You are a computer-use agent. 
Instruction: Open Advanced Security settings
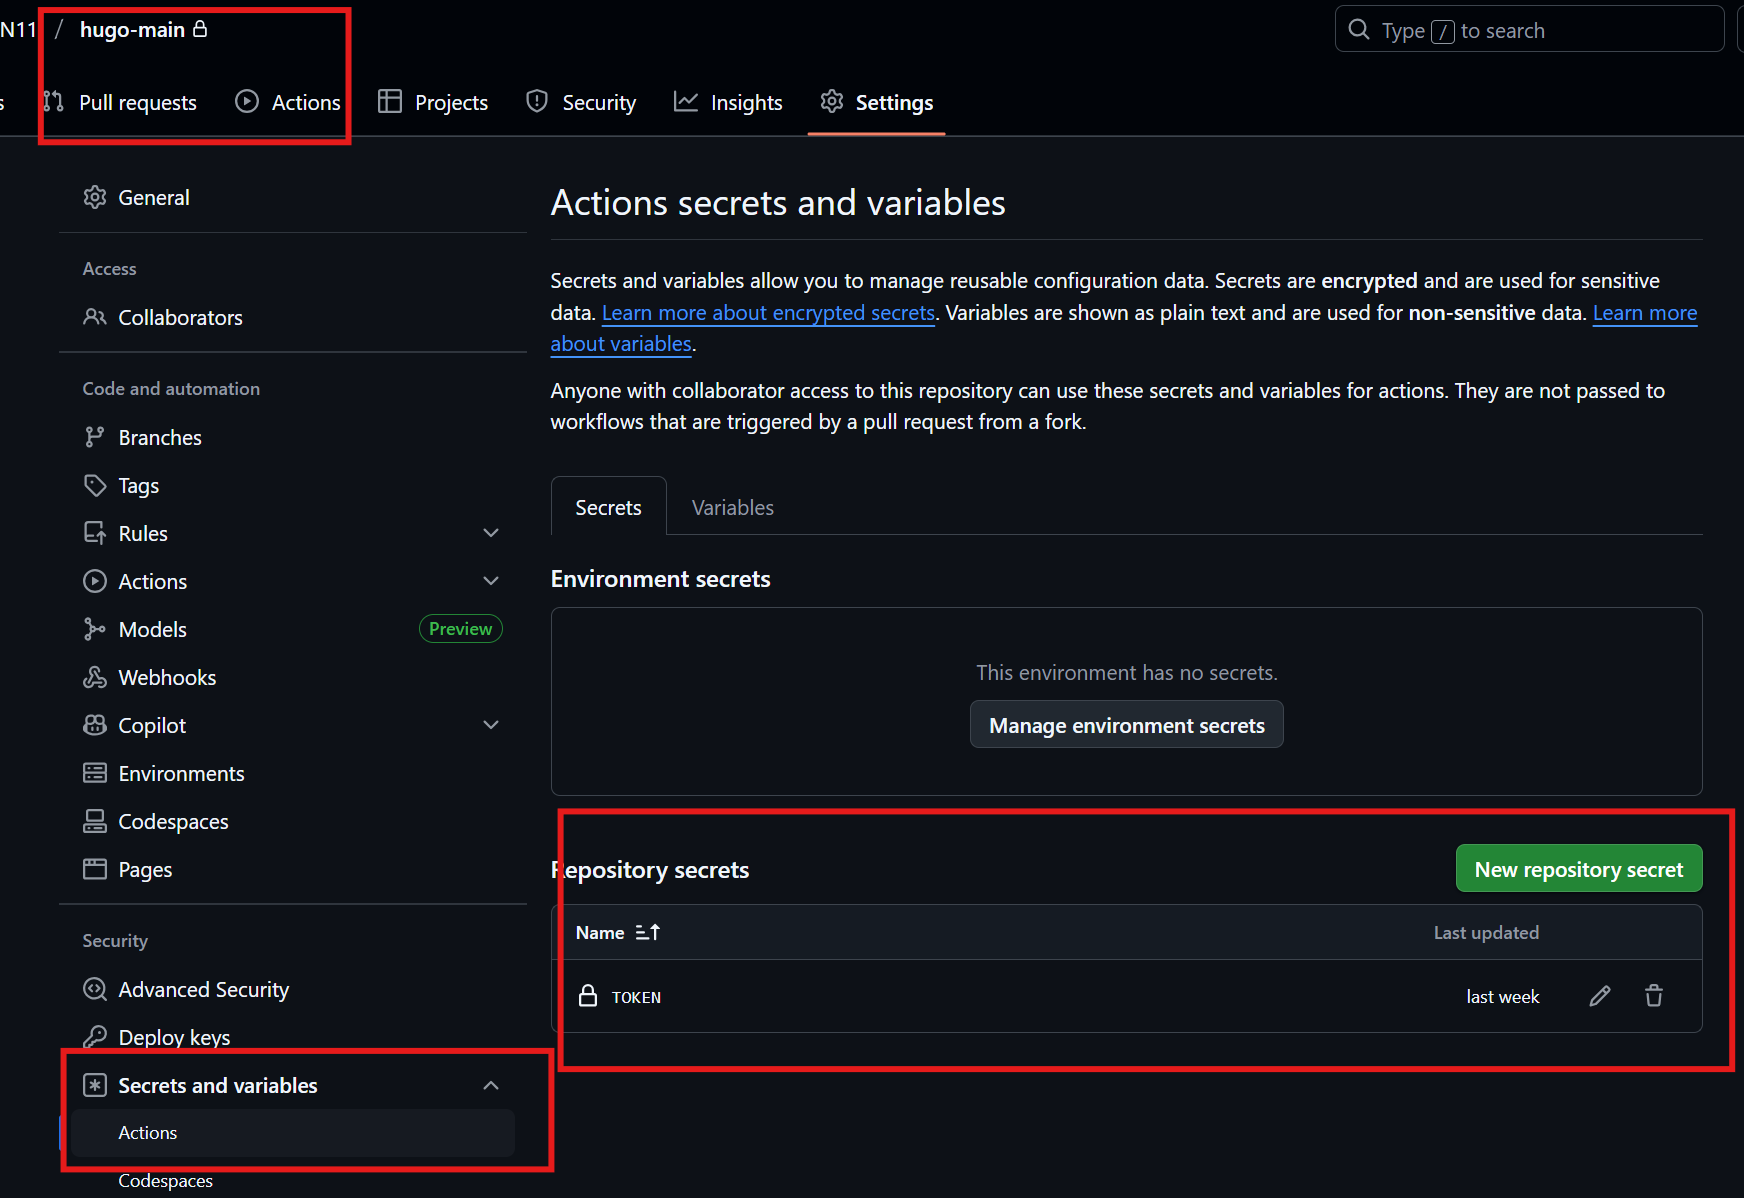(x=293, y=990)
